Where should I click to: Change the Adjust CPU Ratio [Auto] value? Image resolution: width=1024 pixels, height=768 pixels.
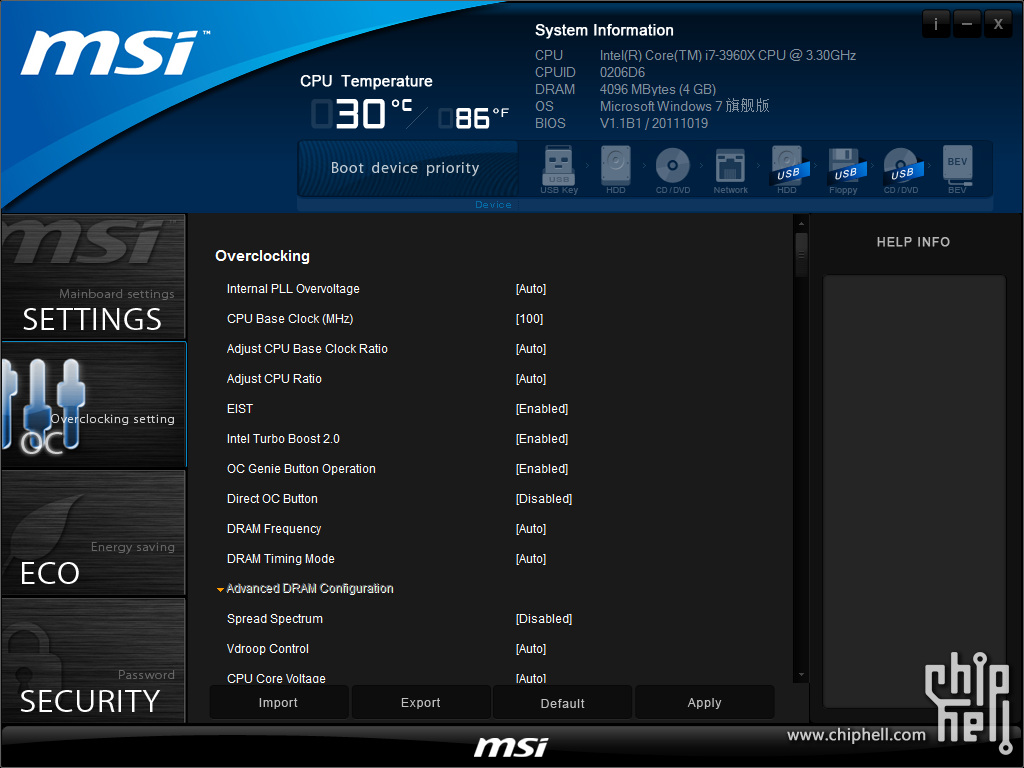tap(531, 379)
